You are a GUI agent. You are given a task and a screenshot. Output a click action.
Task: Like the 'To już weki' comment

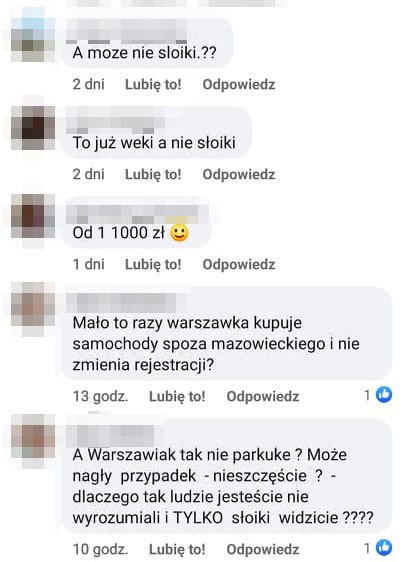(x=153, y=175)
